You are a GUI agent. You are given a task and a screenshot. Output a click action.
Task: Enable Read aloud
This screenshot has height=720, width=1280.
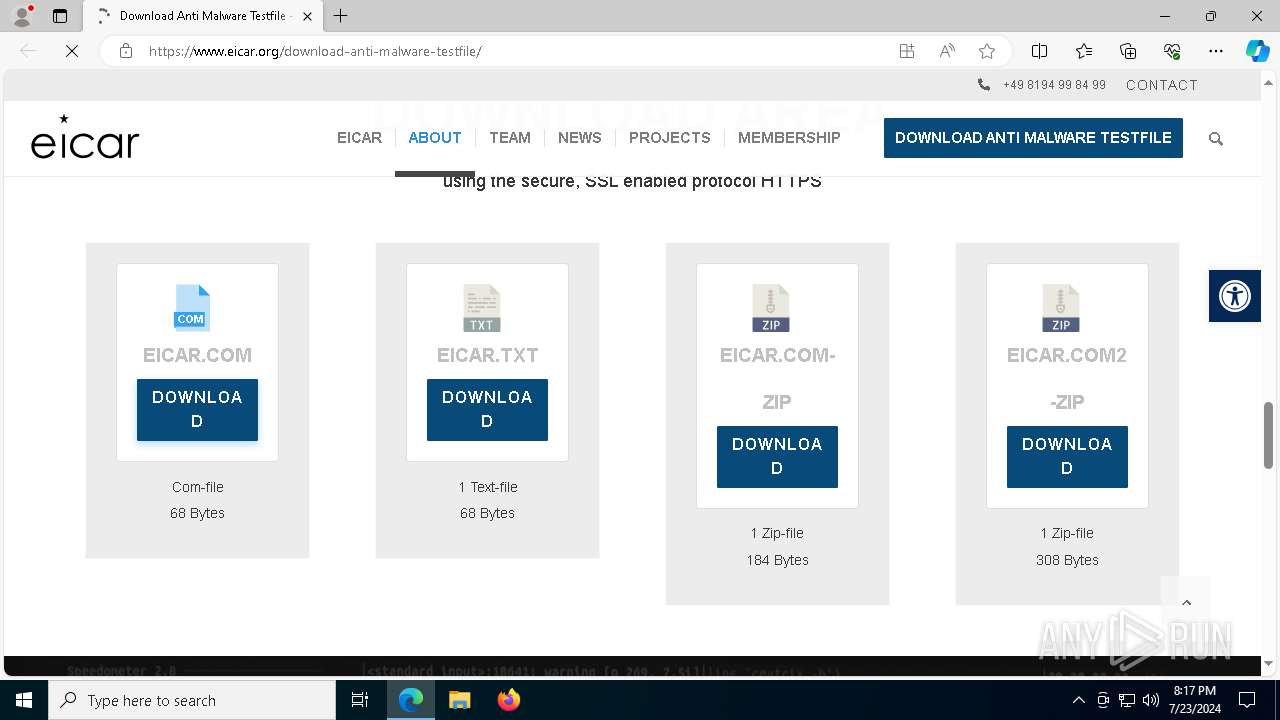point(947,51)
